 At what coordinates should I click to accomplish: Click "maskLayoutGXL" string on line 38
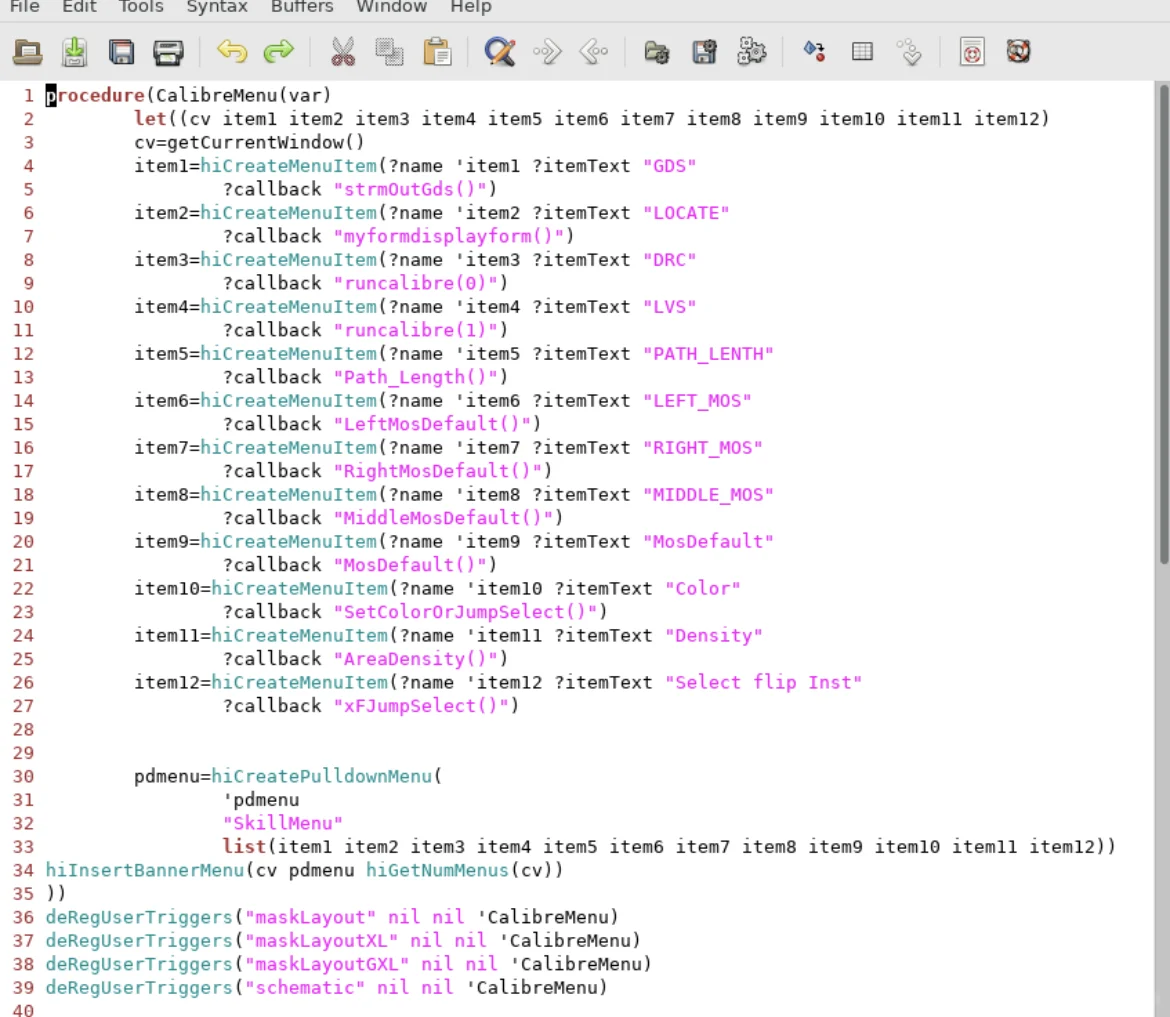(x=327, y=965)
